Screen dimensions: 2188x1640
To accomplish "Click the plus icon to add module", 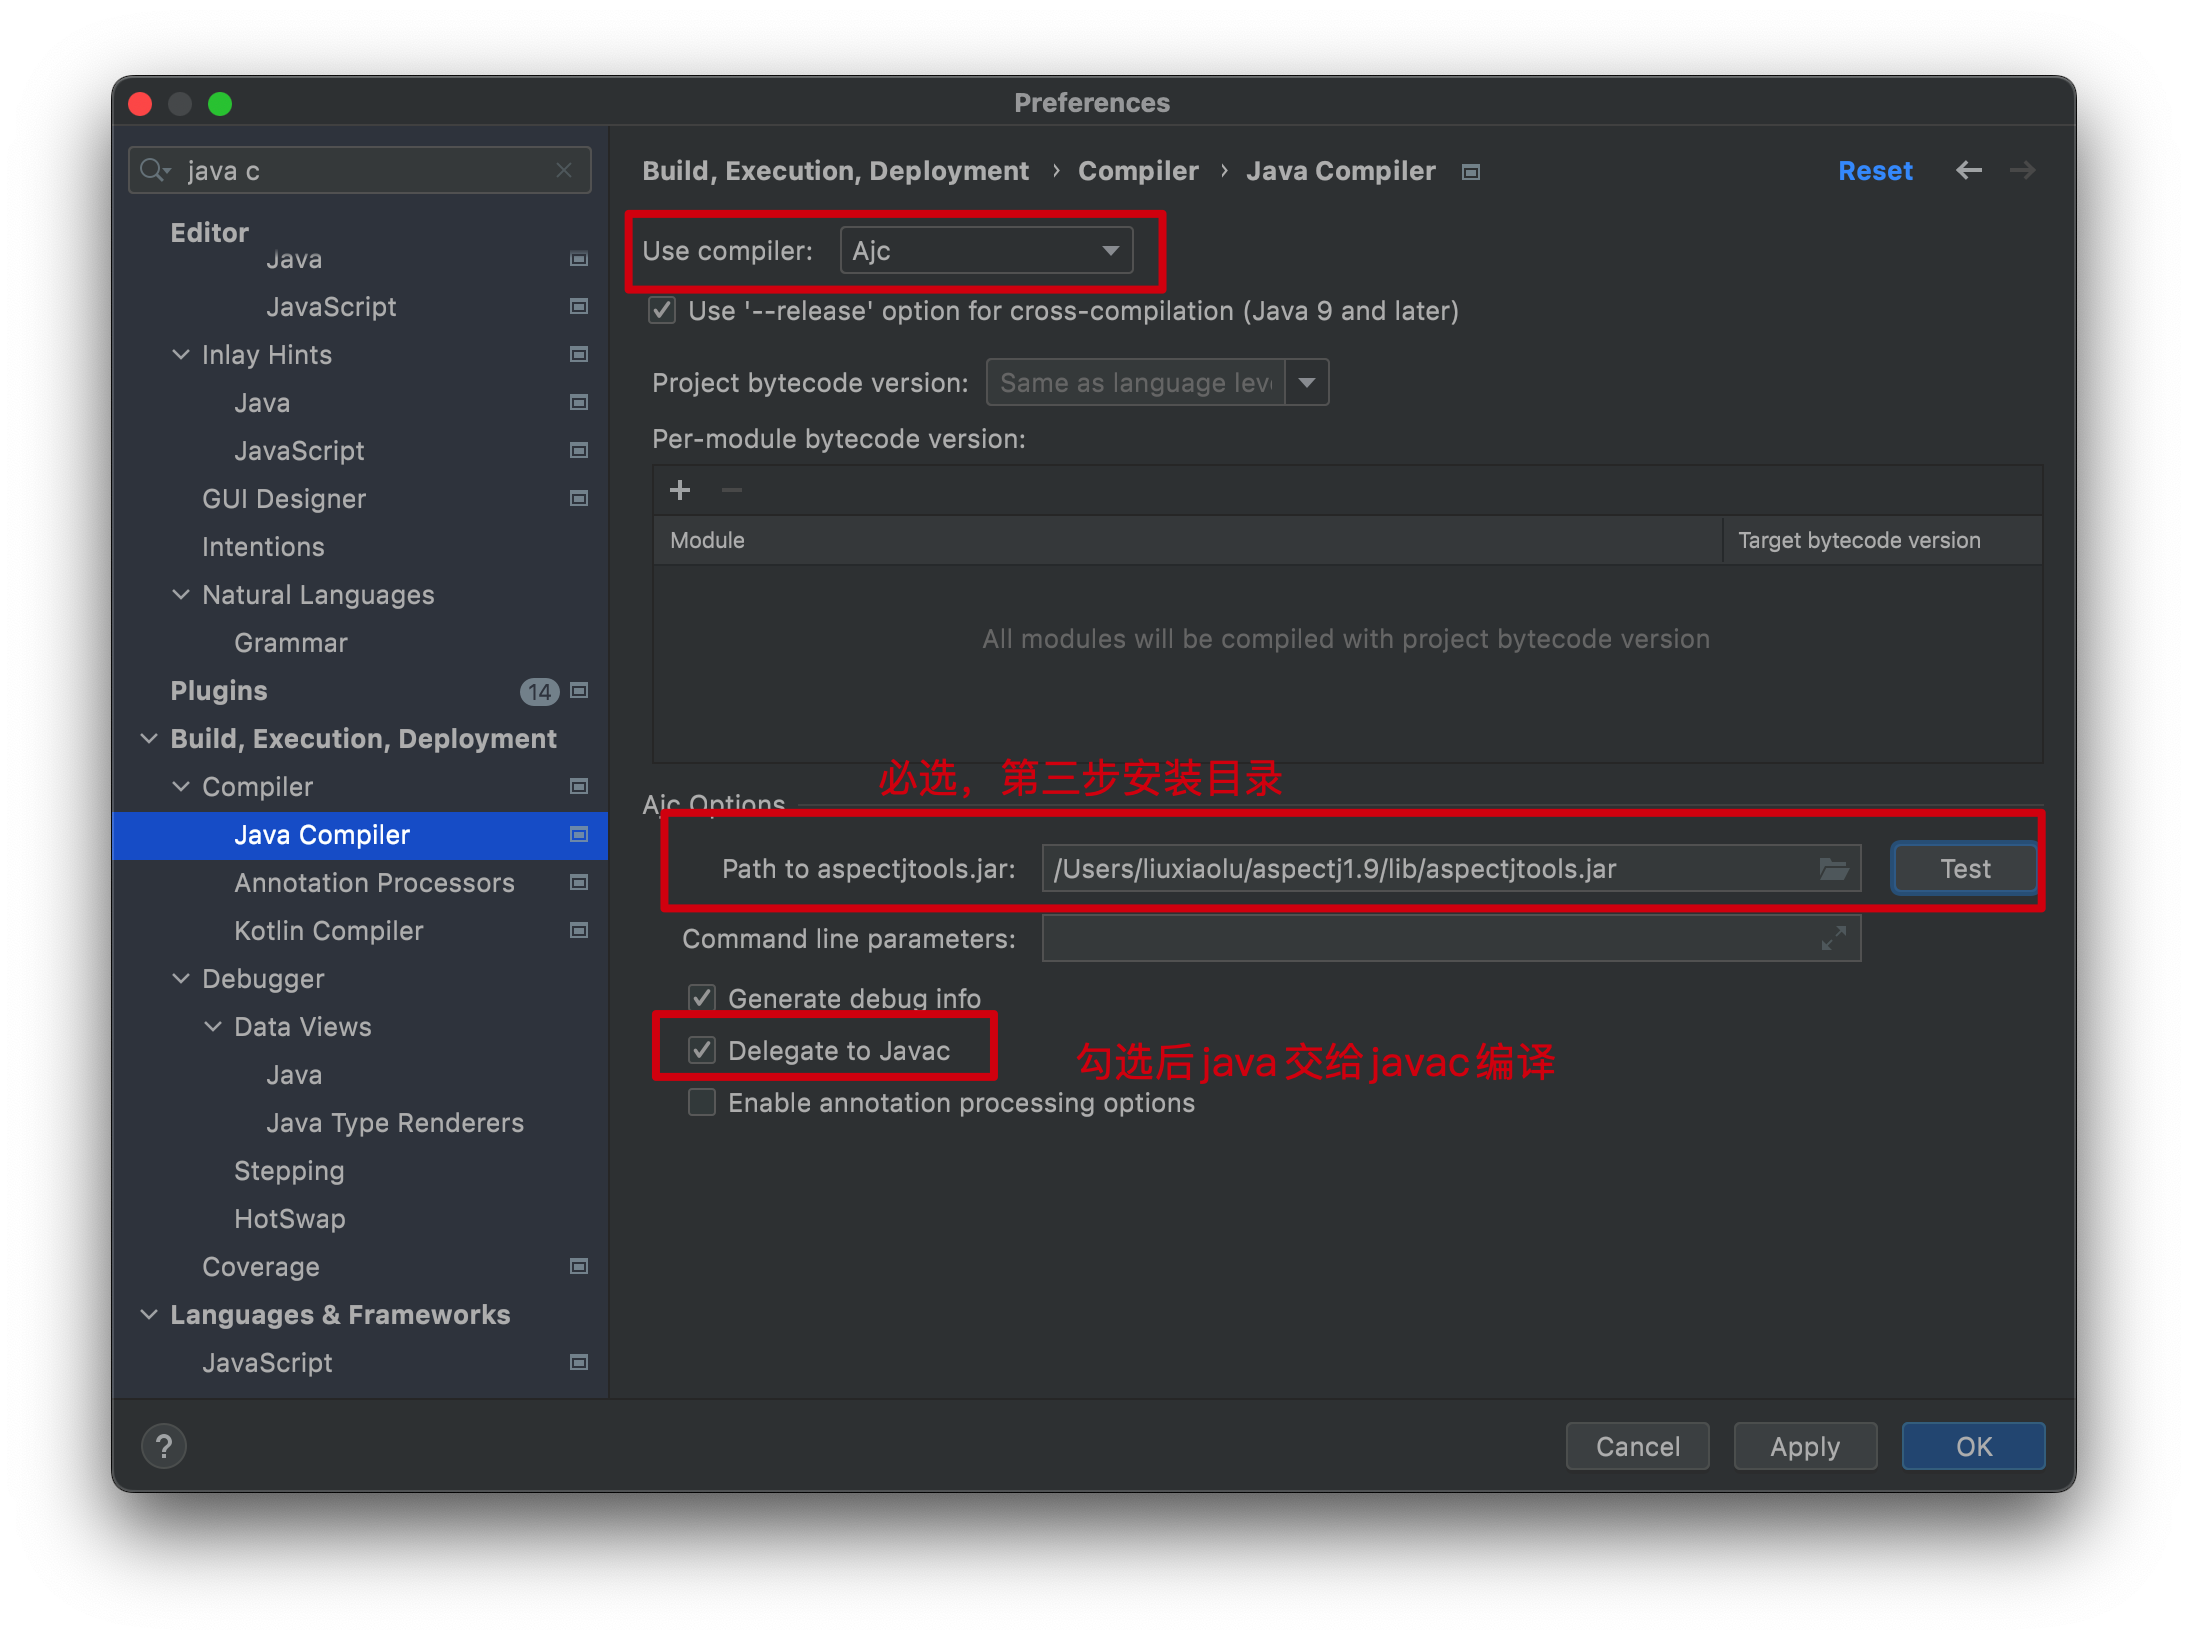I will 680,490.
